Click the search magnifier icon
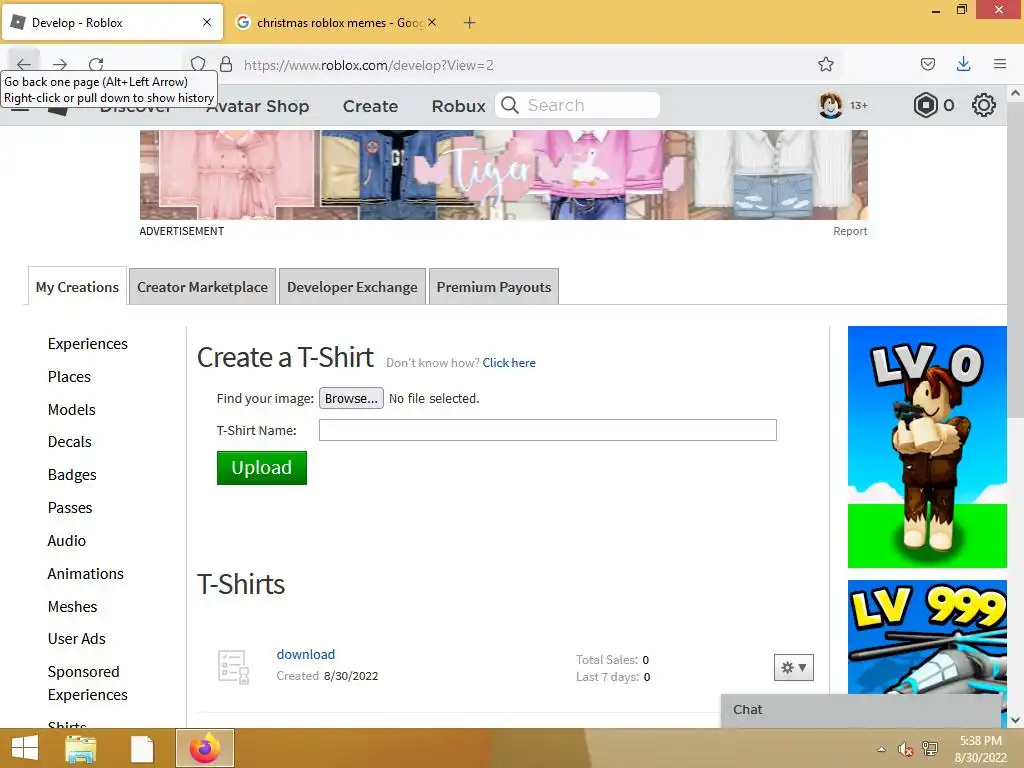The image size is (1024, 768). click(x=510, y=105)
